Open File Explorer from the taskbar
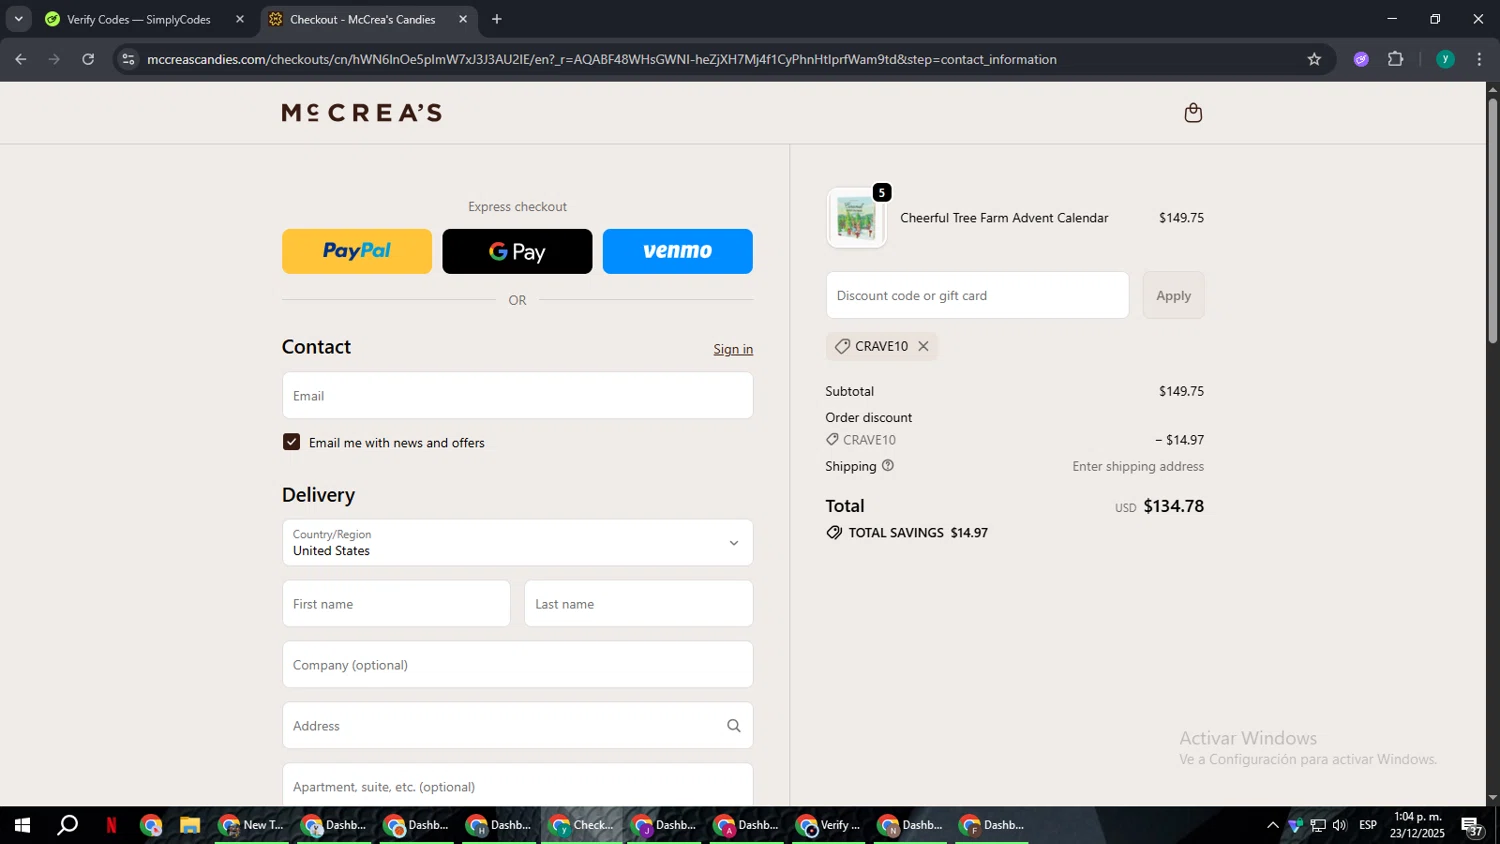This screenshot has height=844, width=1500. pos(190,825)
